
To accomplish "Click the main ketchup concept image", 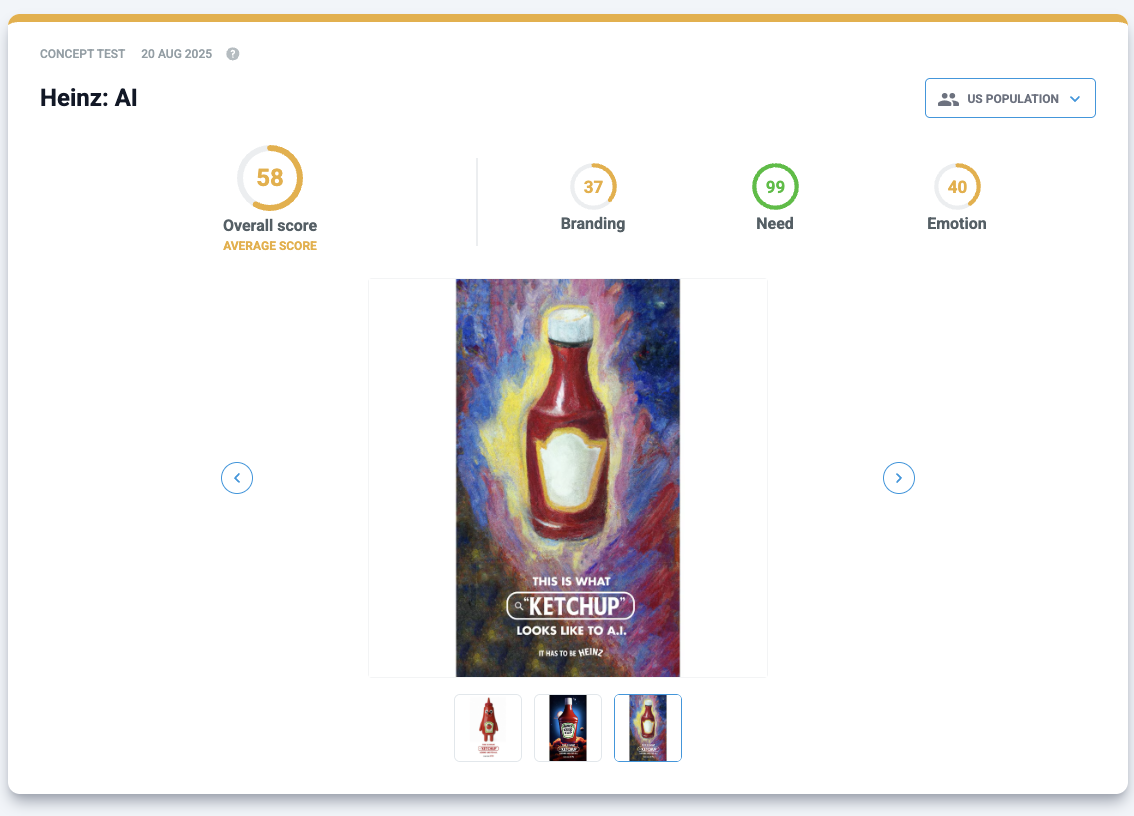I will pyautogui.click(x=568, y=478).
